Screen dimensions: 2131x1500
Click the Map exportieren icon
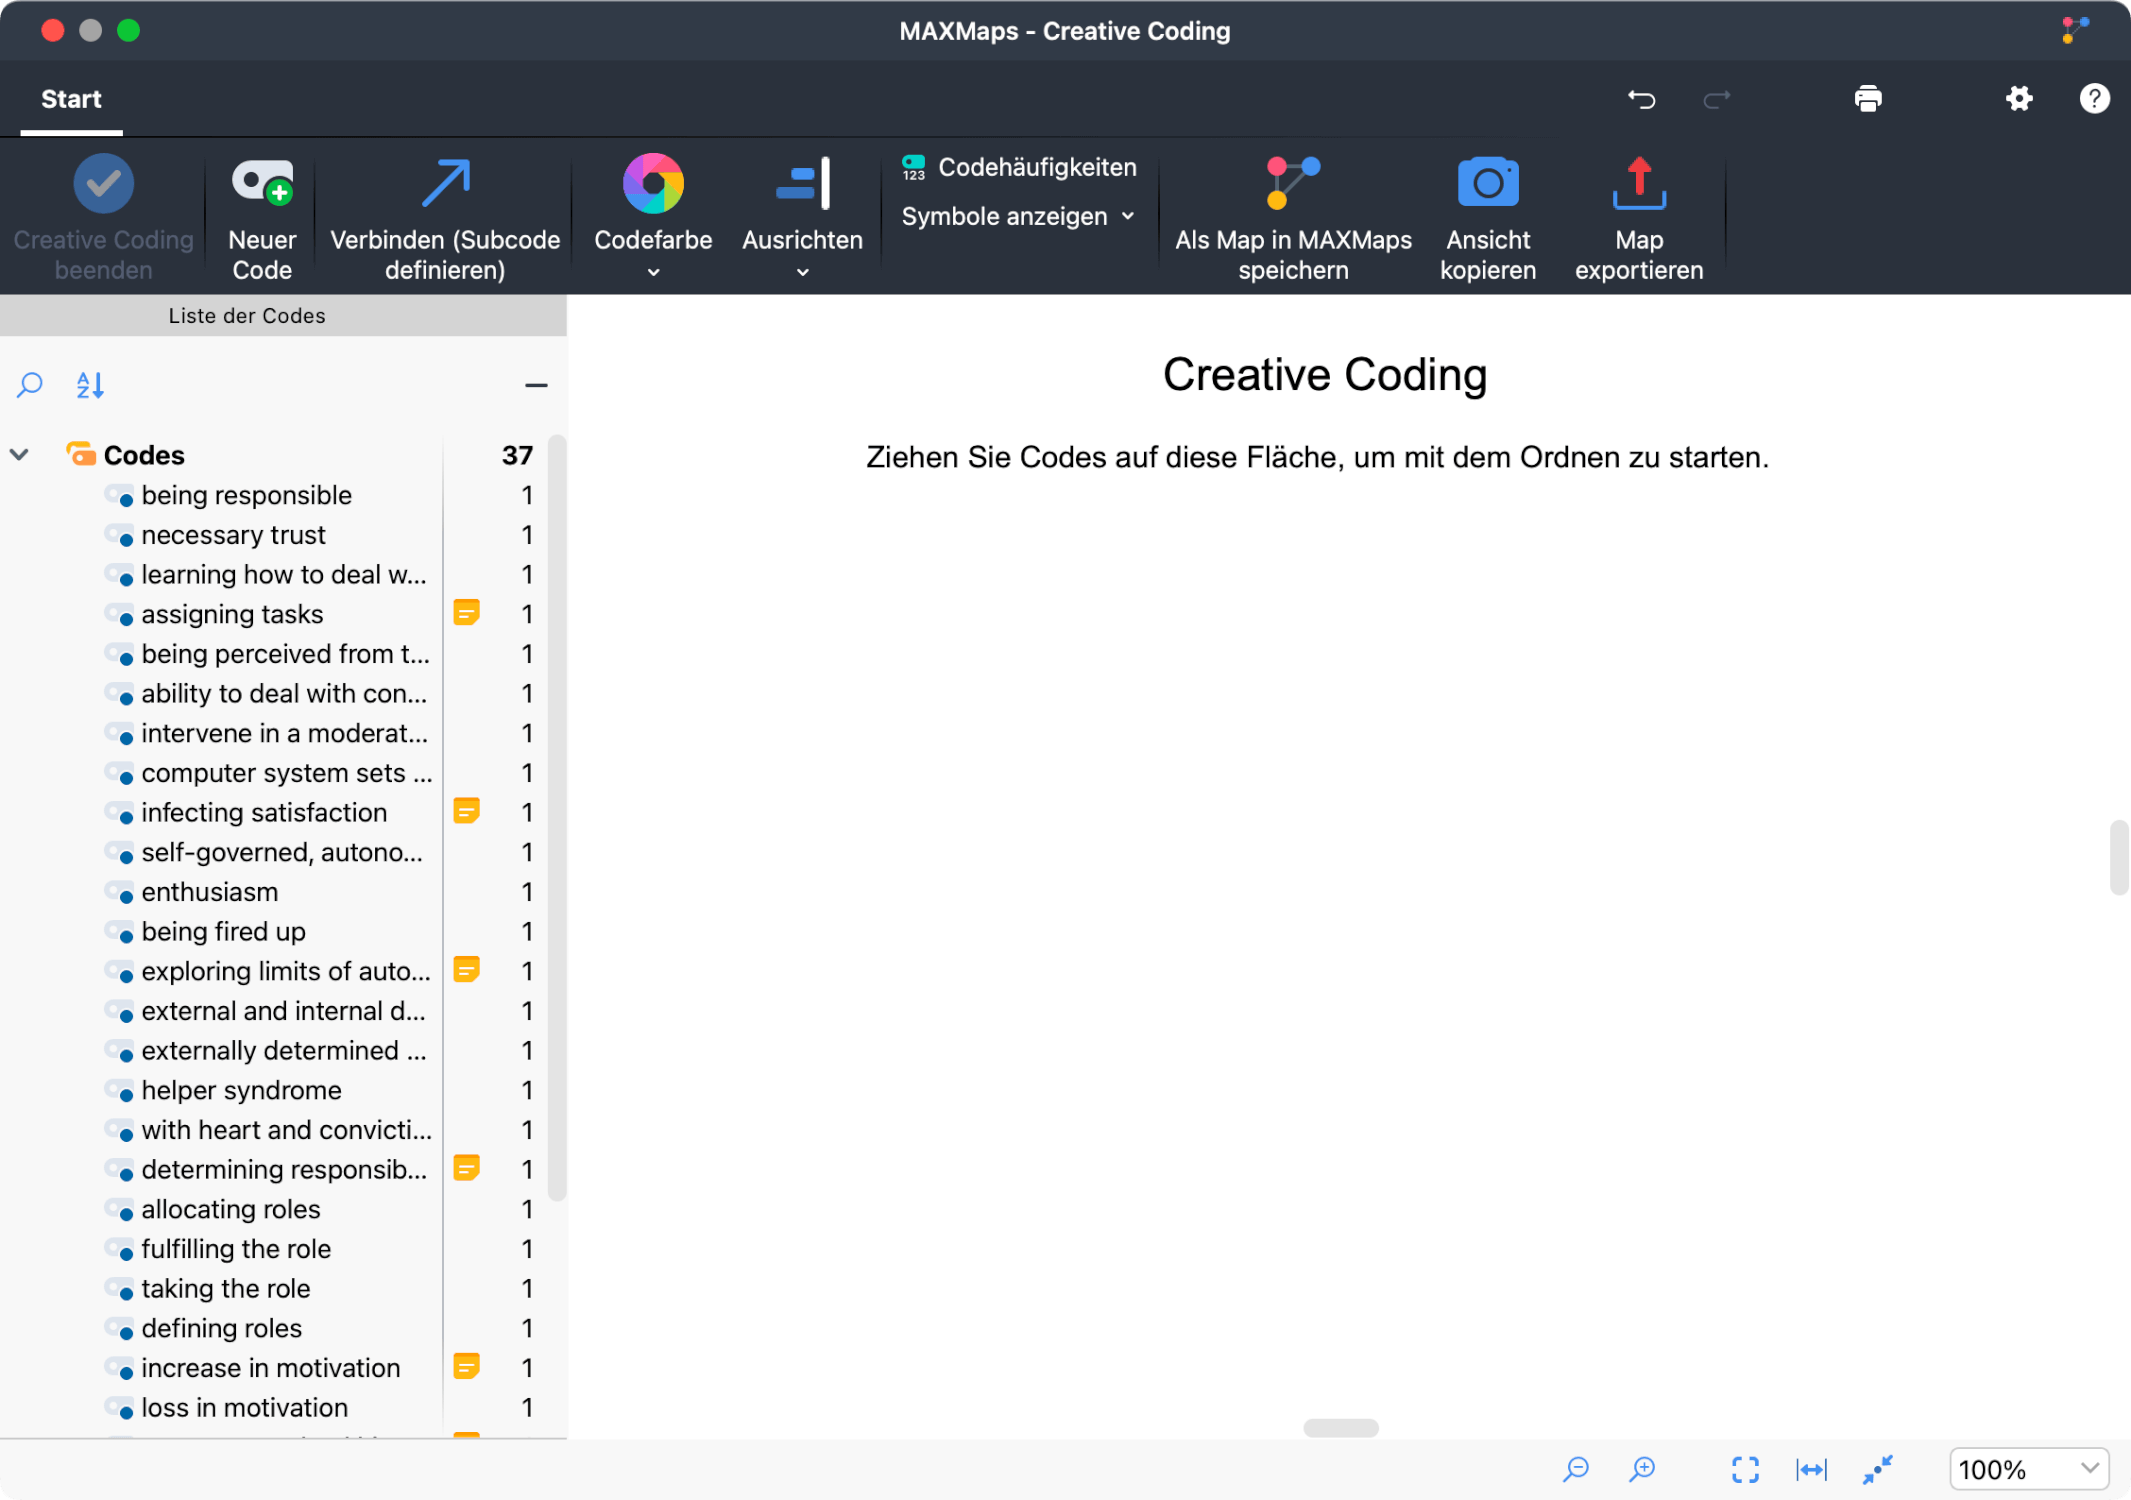[x=1638, y=184]
